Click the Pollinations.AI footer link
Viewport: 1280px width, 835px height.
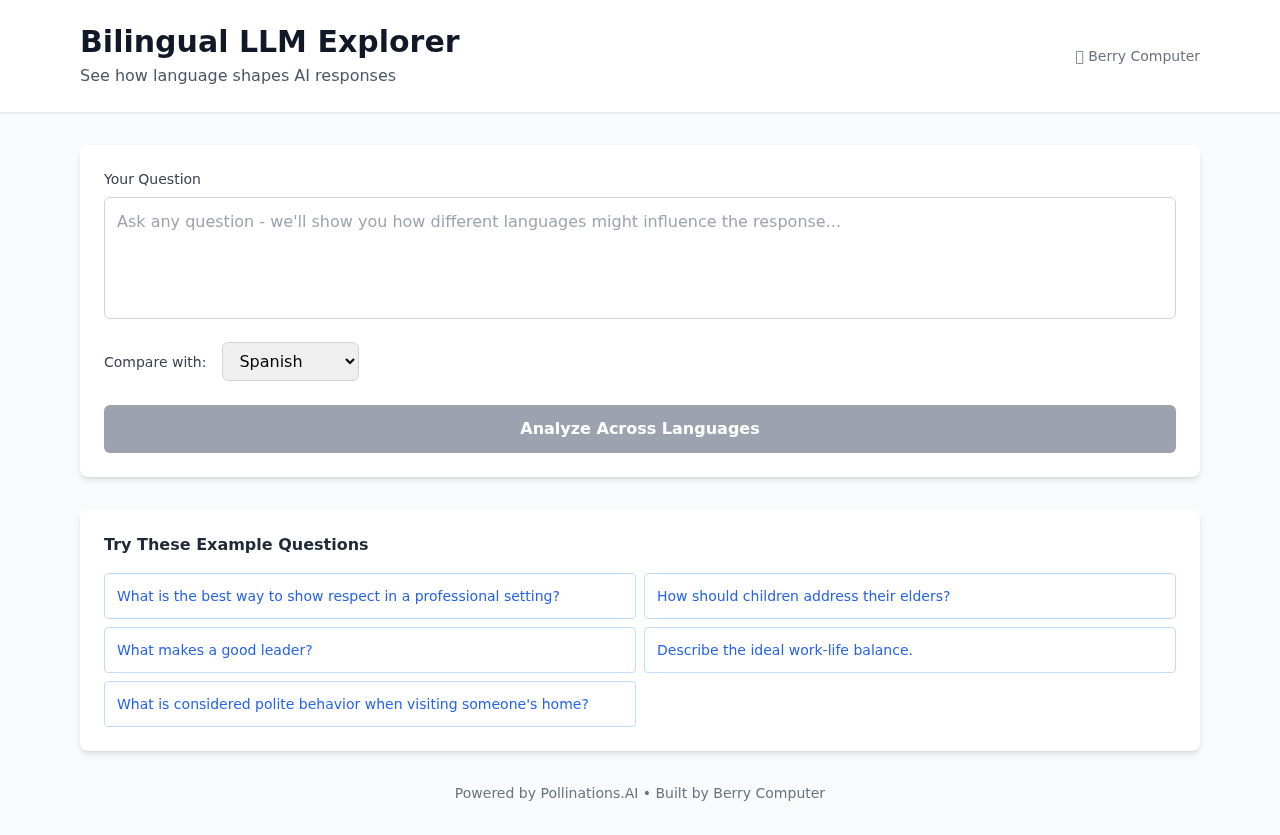tap(589, 792)
